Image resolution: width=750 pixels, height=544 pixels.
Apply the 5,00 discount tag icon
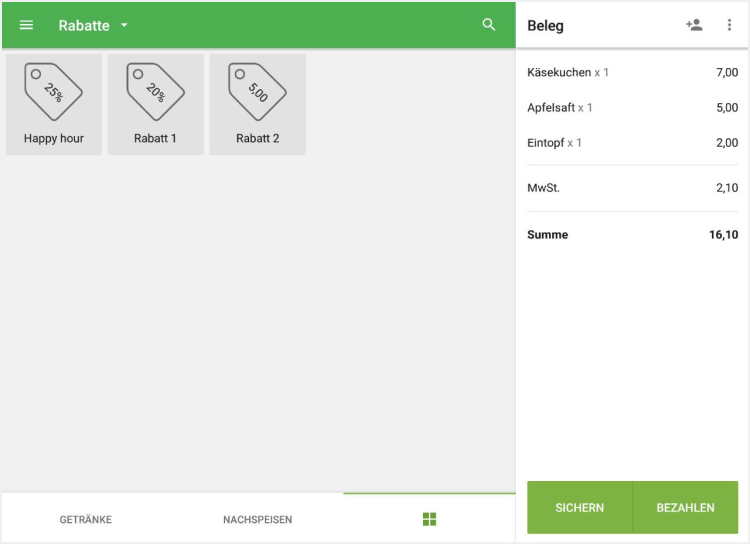pyautogui.click(x=257, y=91)
